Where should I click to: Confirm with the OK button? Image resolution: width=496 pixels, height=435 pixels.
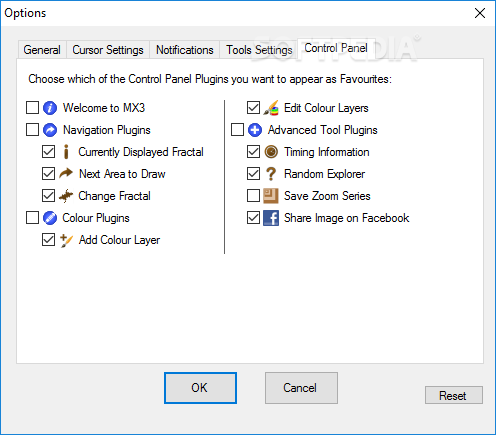click(200, 388)
